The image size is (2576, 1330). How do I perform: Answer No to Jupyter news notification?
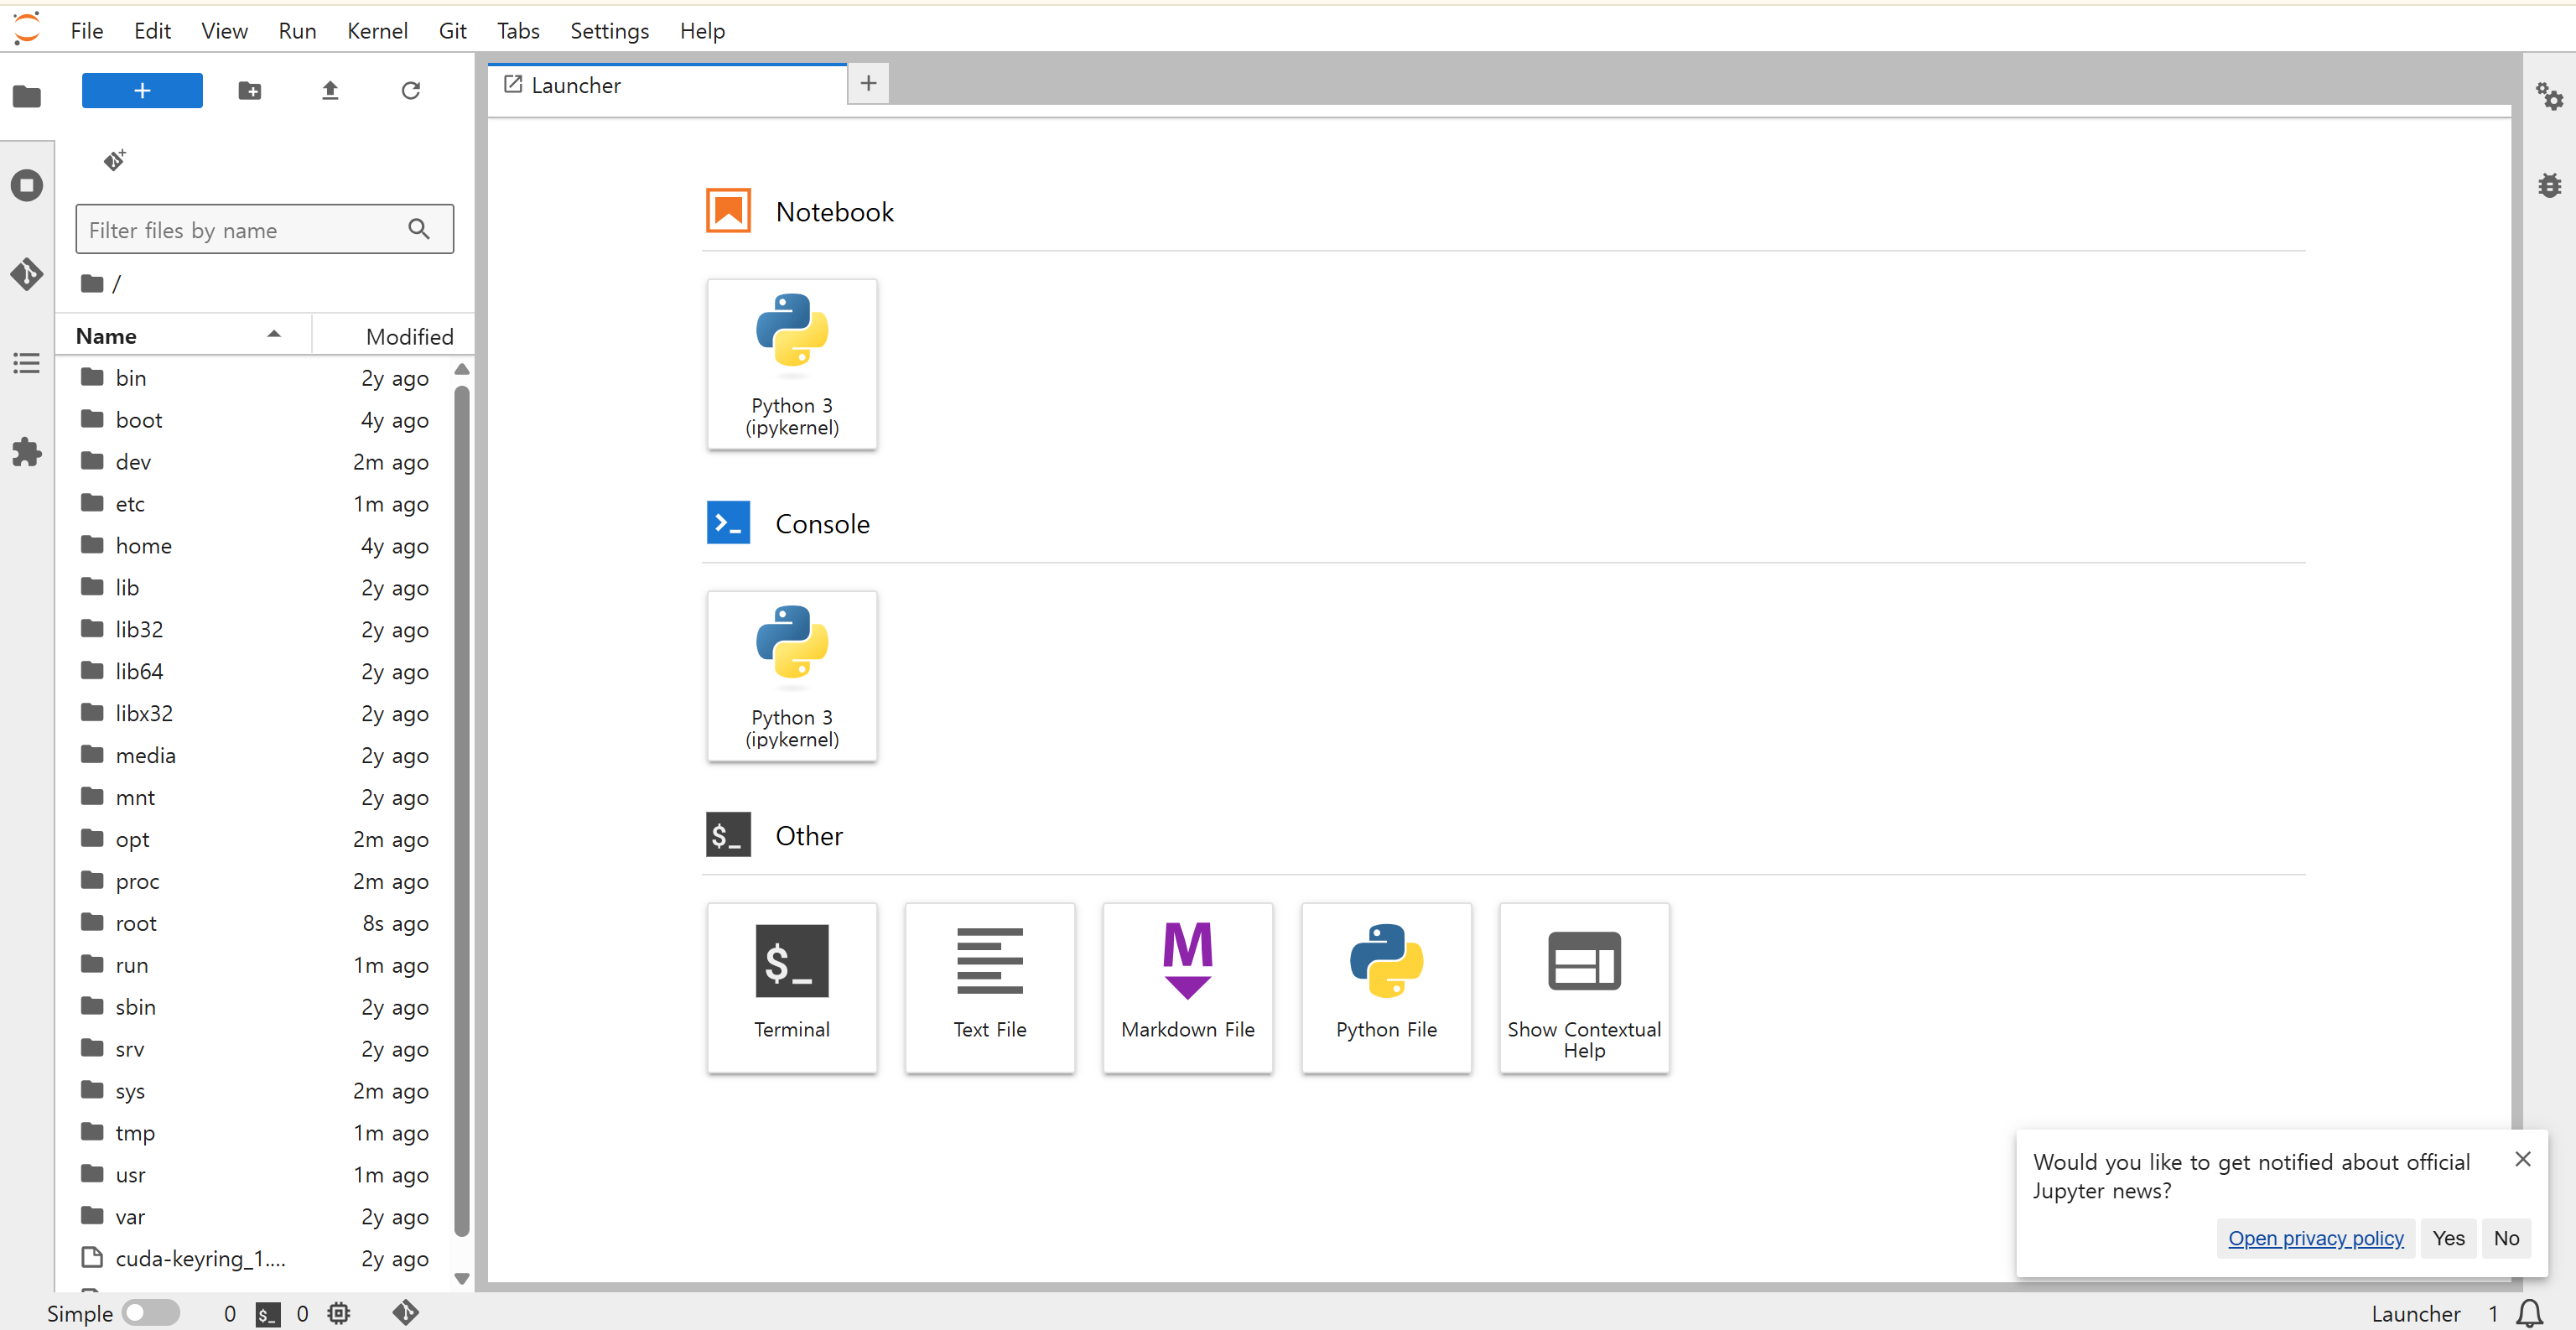tap(2506, 1238)
